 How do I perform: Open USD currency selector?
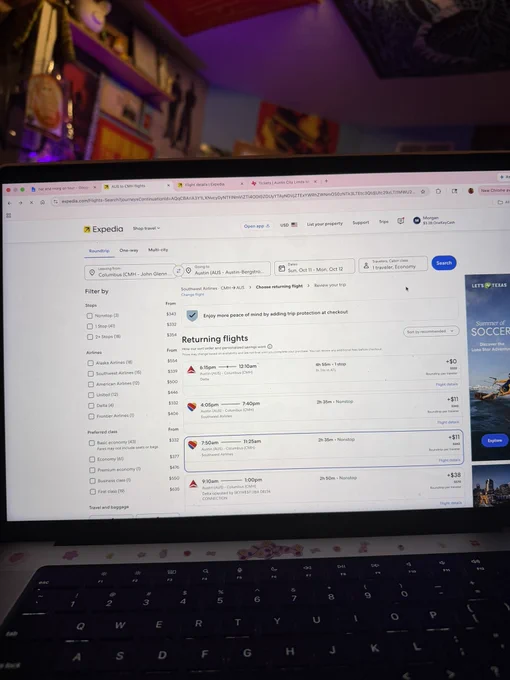[x=288, y=225]
